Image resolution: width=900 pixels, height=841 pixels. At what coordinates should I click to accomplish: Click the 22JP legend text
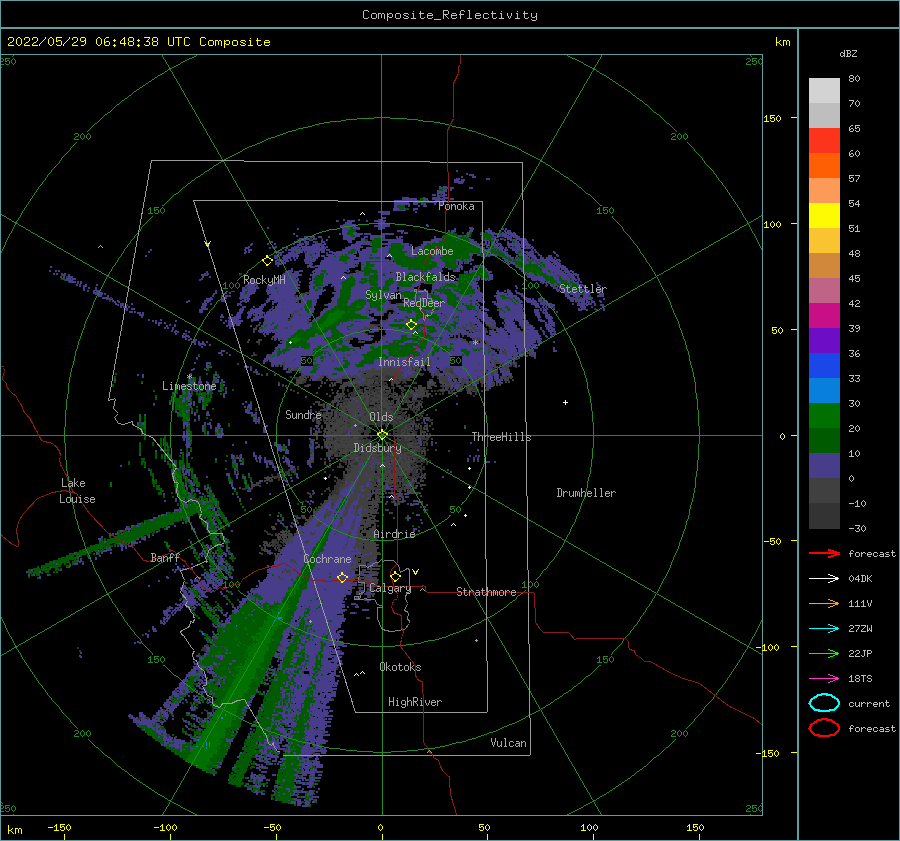tap(860, 653)
